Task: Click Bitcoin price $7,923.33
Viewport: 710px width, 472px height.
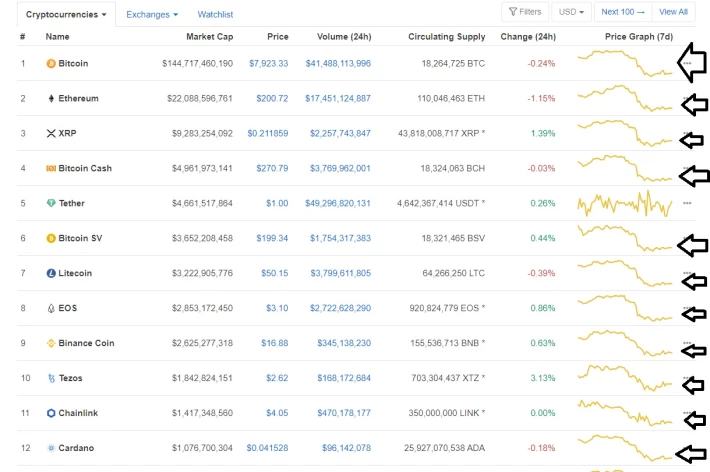Action: point(269,63)
